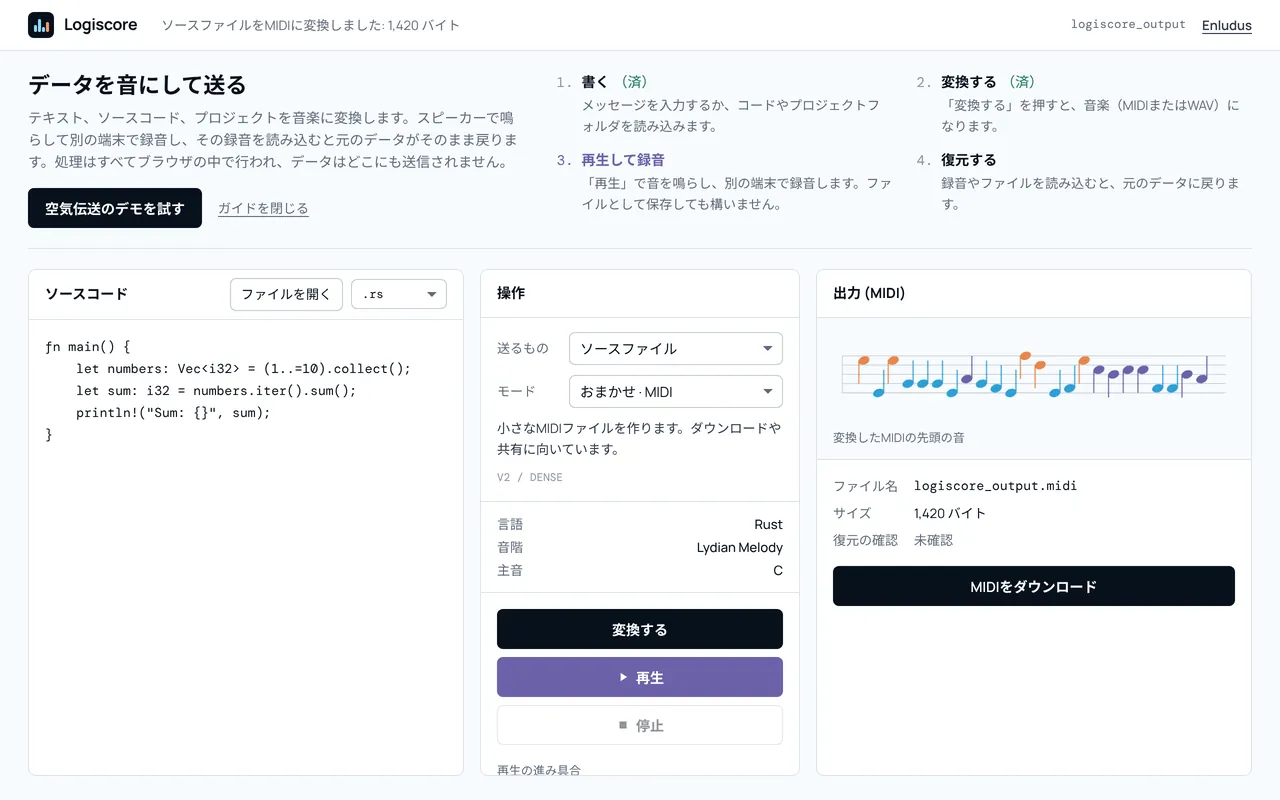Screen dimensions: 1280x800
Task: Click the 操作 panel title
Action: [x=511, y=293]
